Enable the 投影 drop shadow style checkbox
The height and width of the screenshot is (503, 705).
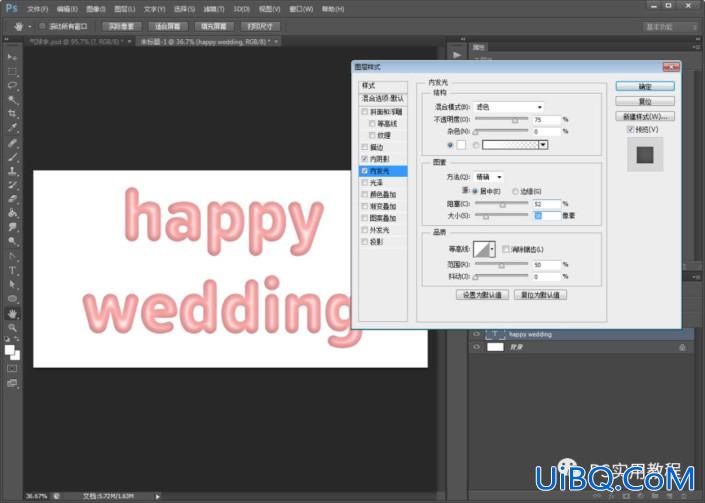(365, 242)
